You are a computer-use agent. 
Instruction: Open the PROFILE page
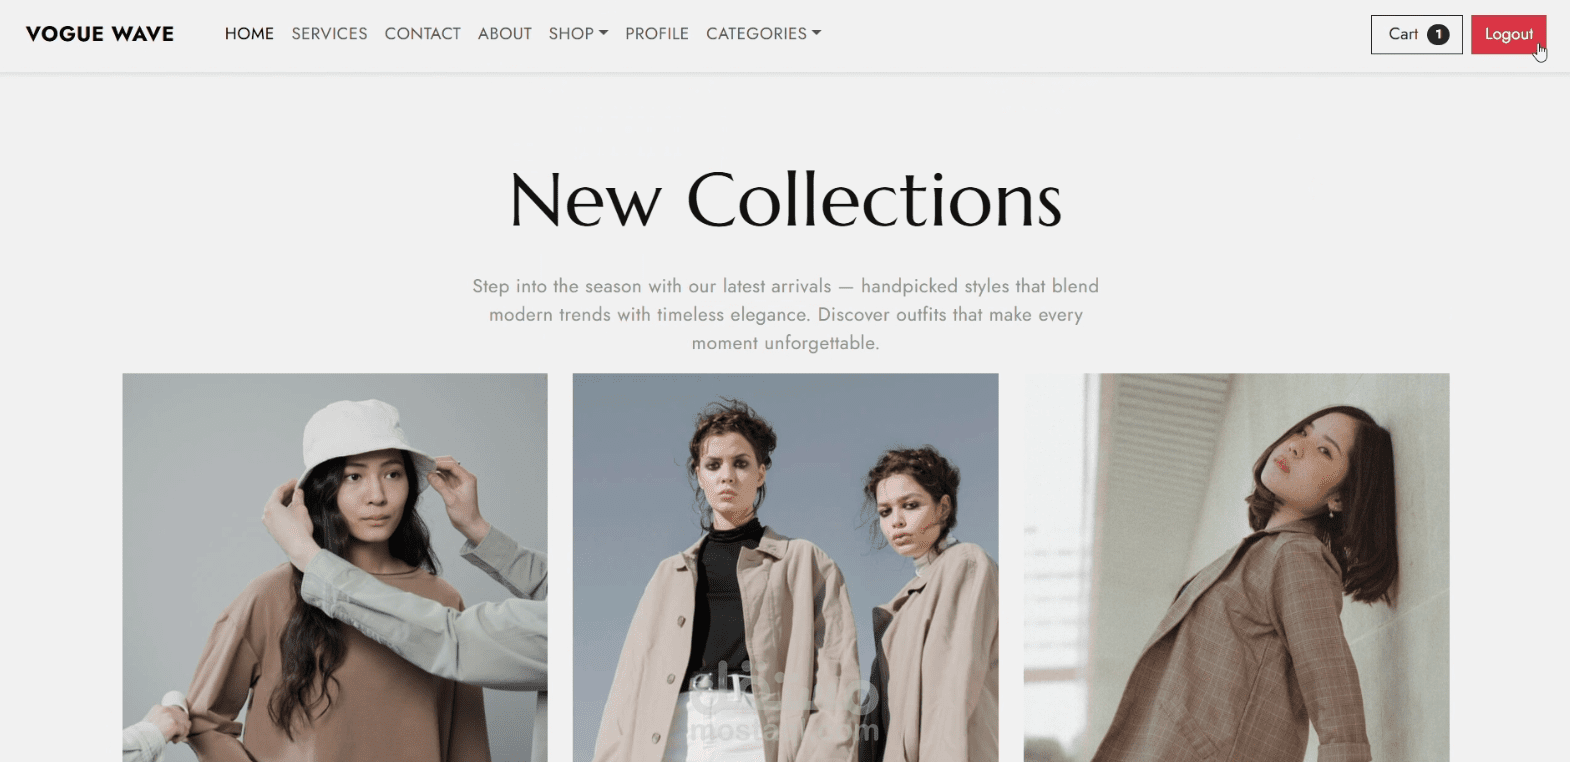[657, 34]
